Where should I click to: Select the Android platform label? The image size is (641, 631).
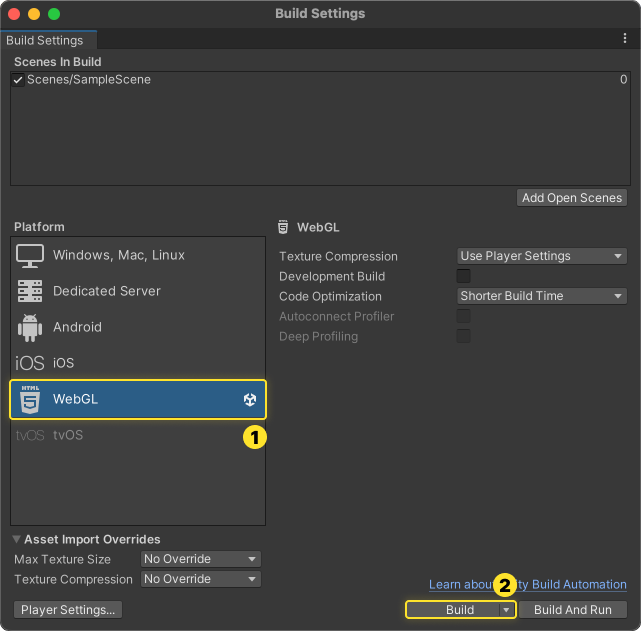coord(77,327)
